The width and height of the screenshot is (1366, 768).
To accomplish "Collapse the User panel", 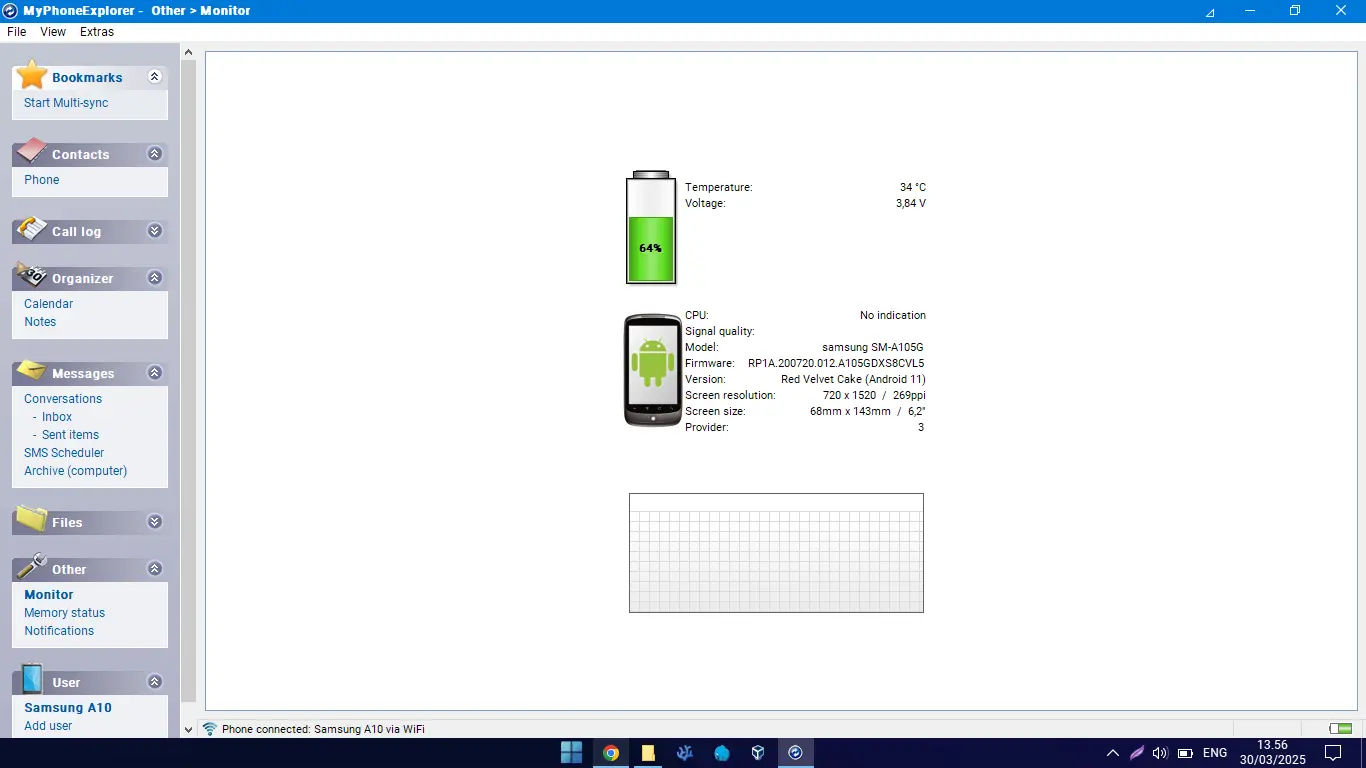I will (154, 682).
